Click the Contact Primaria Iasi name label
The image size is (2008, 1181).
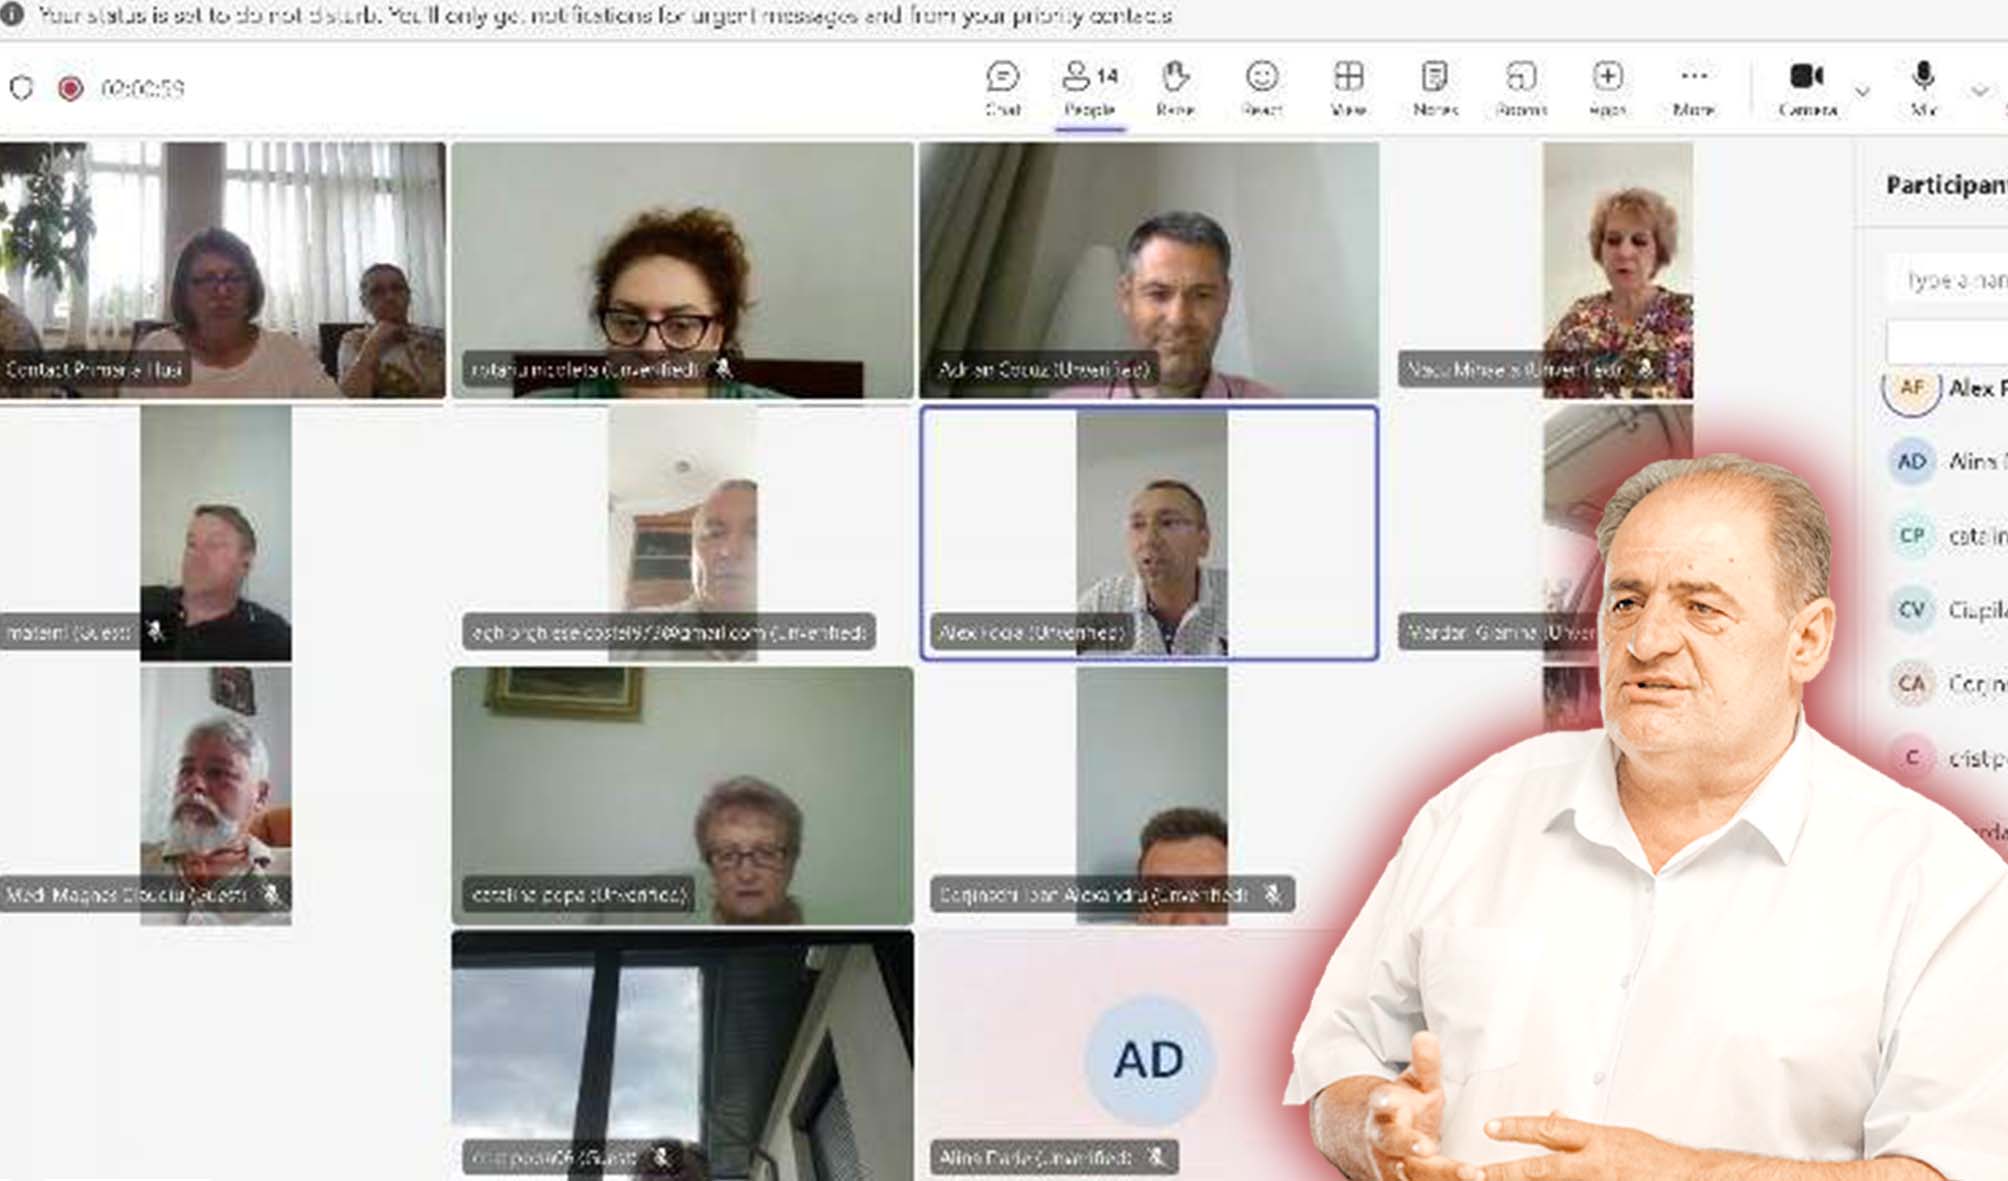(94, 369)
